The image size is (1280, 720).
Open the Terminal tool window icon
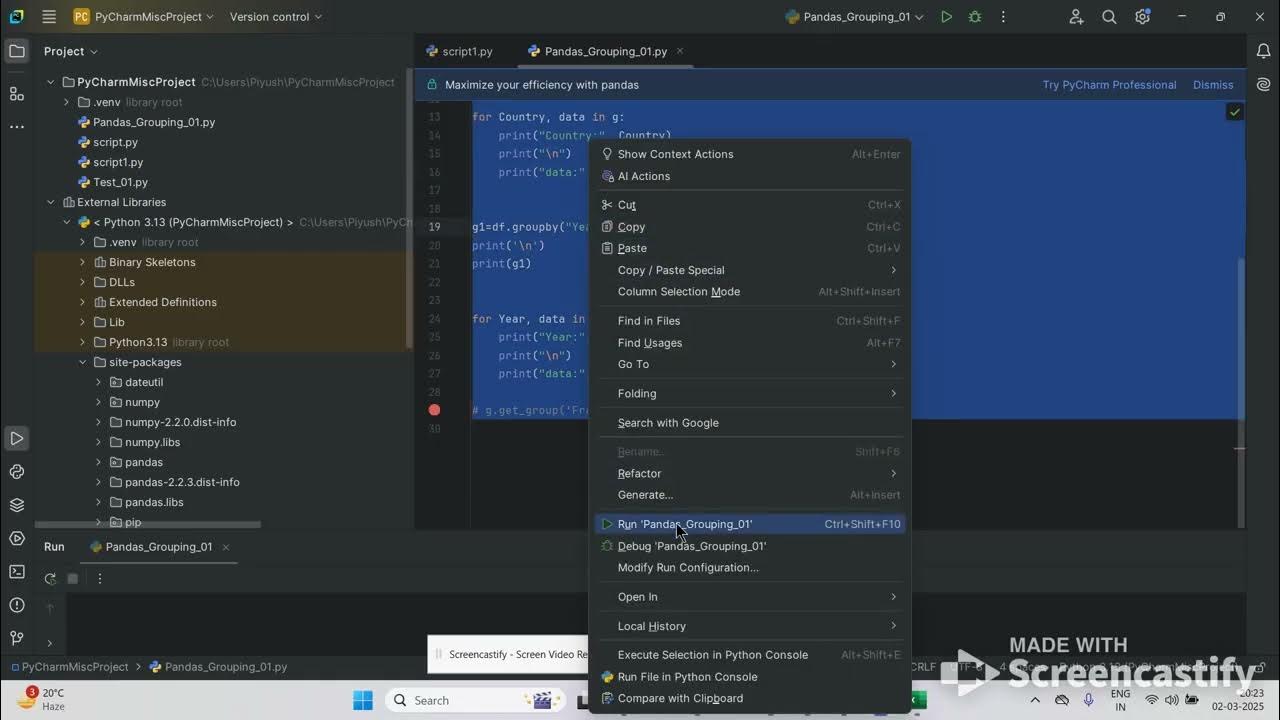(16, 571)
